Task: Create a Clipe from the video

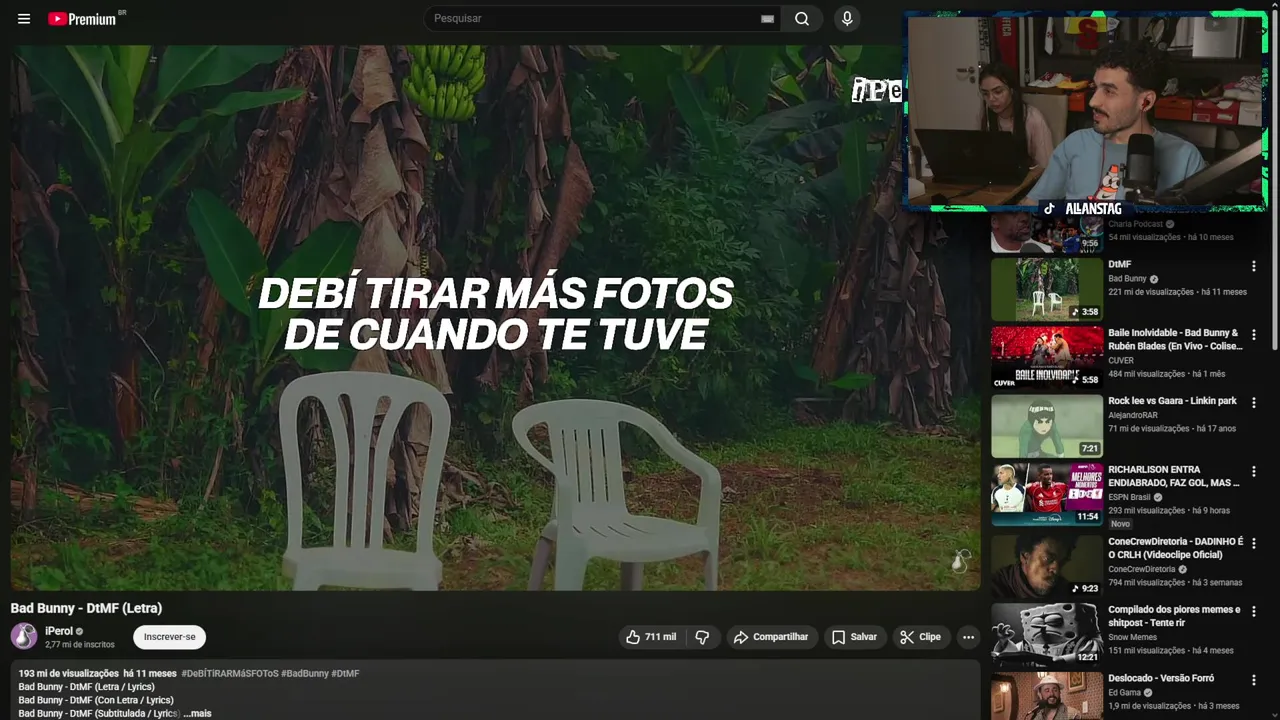Action: pyautogui.click(x=920, y=637)
